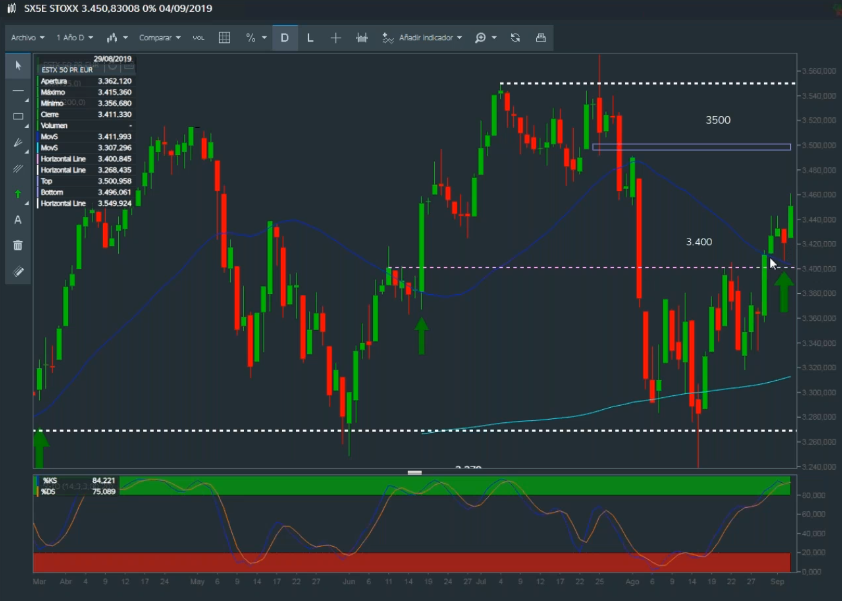842x601 pixels.
Task: Select the text annotation A tool
Action: (18, 220)
